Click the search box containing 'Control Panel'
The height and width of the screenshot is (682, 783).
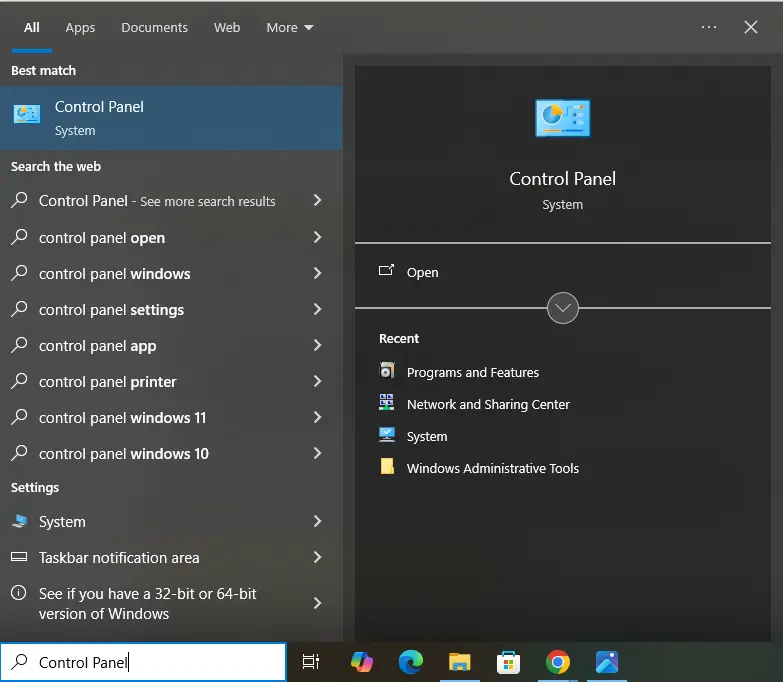pyautogui.click(x=143, y=662)
